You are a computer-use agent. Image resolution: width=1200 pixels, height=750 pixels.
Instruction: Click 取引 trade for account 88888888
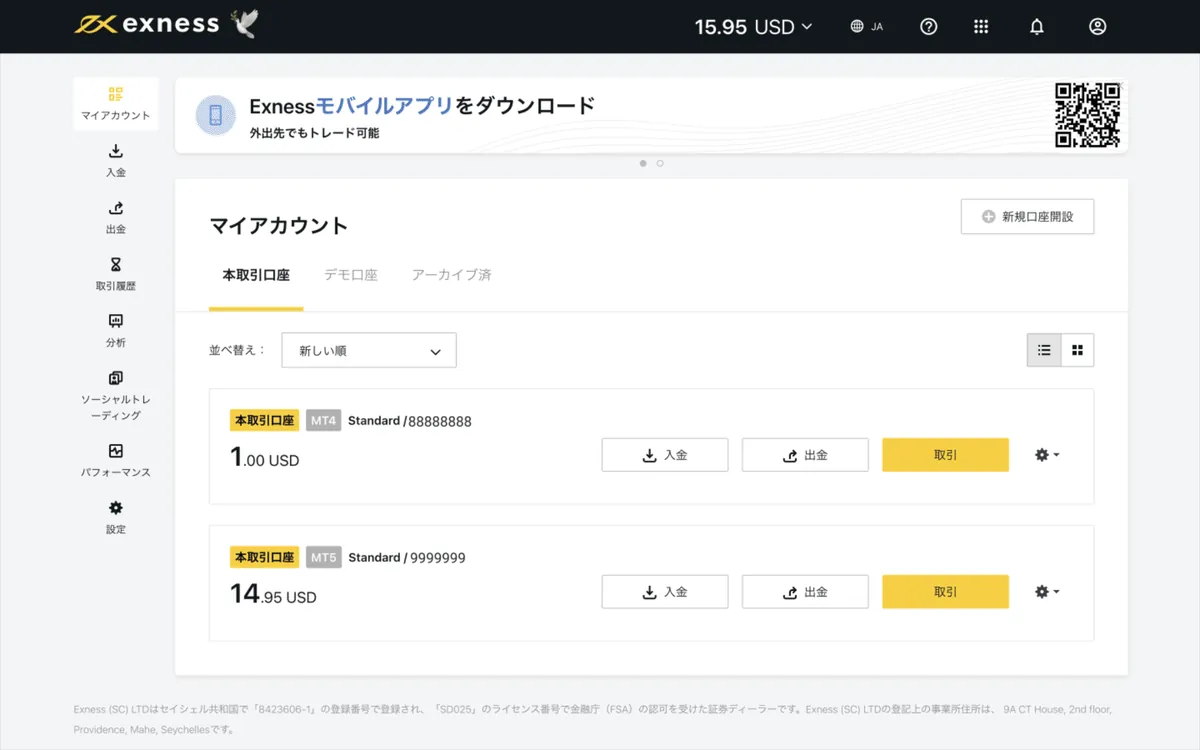(945, 455)
